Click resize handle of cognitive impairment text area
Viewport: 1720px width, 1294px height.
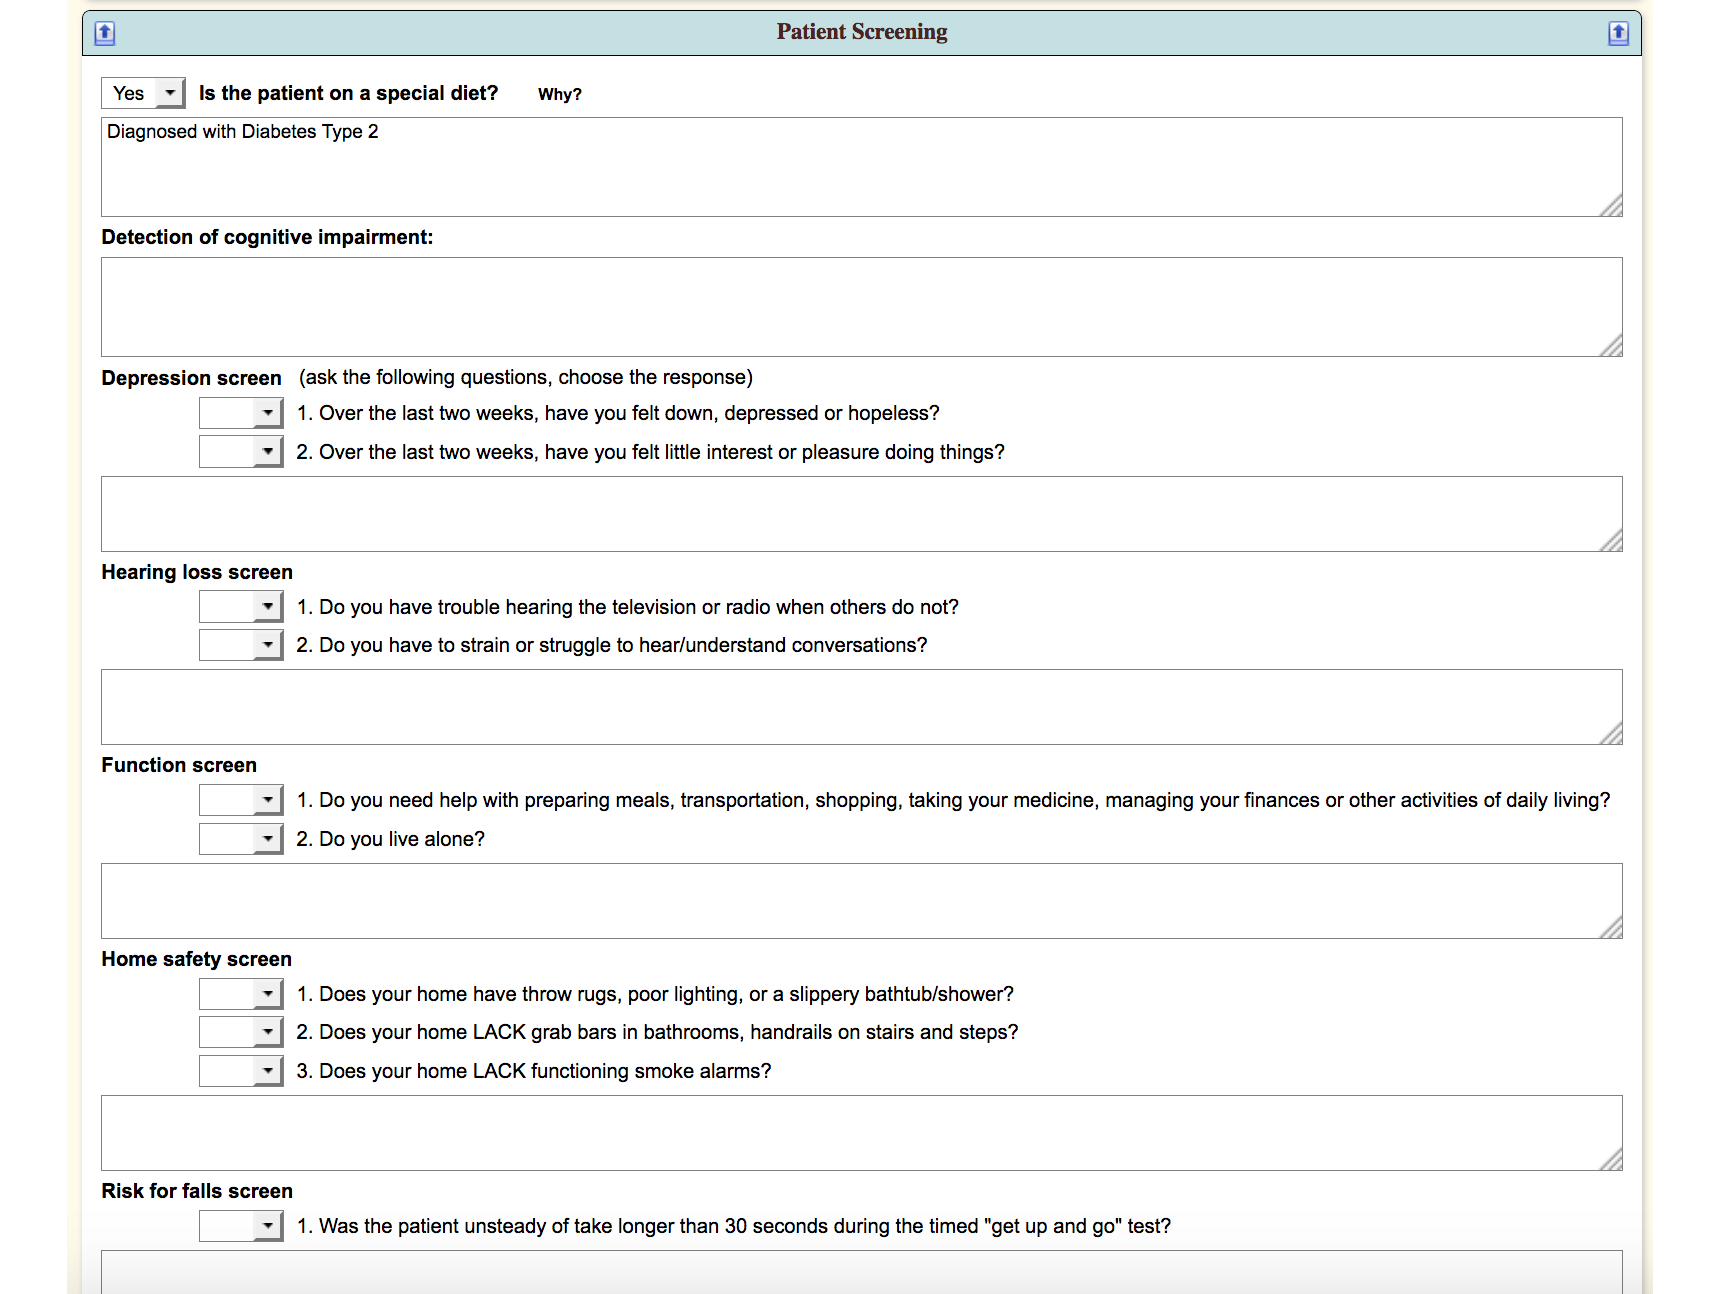coord(1611,345)
